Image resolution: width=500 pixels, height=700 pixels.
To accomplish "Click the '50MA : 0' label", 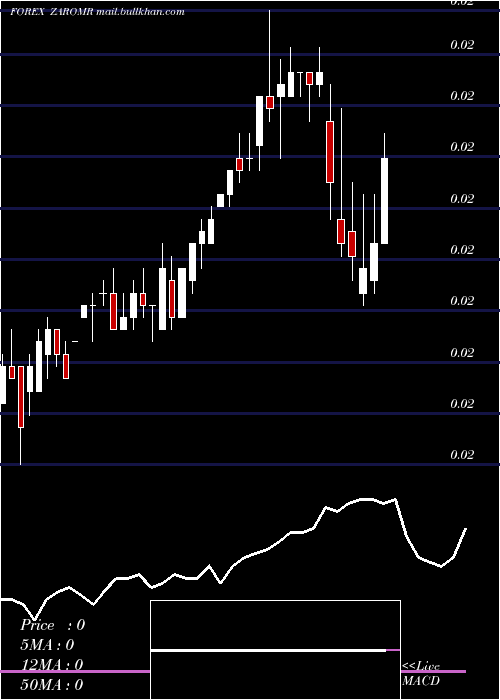I will (x=52, y=684).
